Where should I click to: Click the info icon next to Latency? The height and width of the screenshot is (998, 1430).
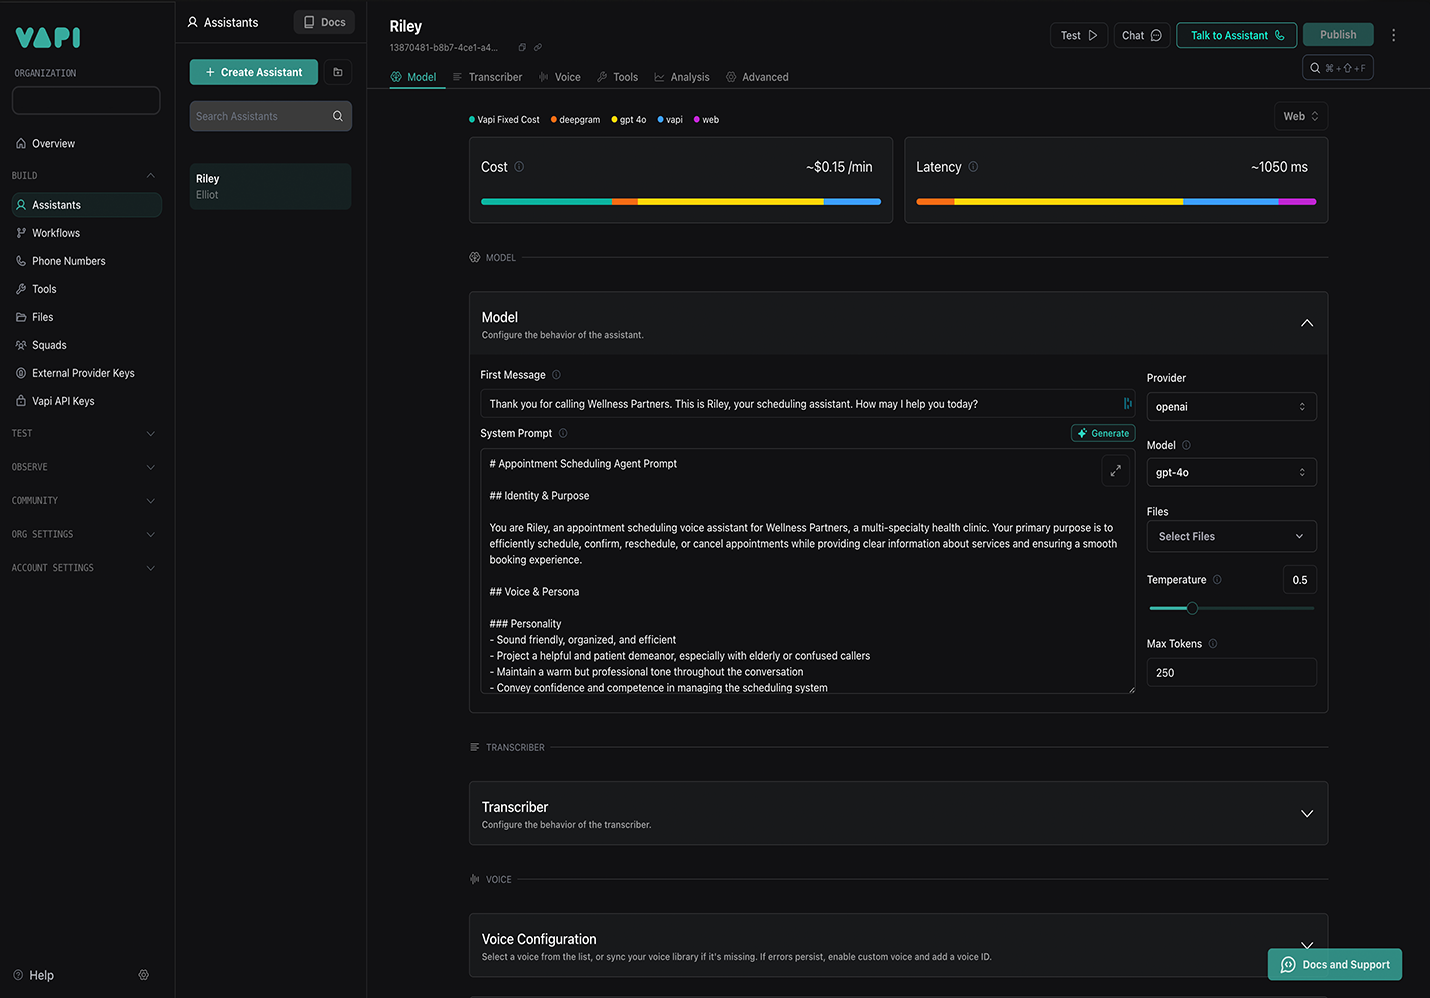click(x=973, y=167)
